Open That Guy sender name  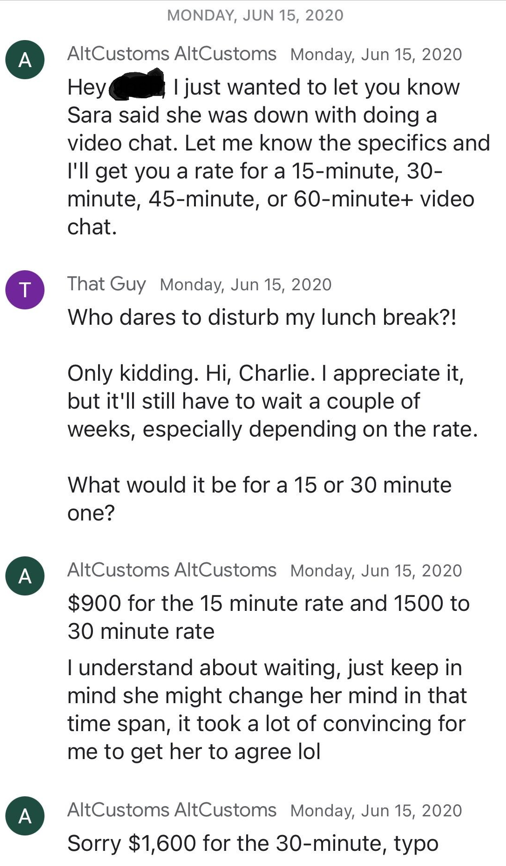pyautogui.click(x=107, y=284)
